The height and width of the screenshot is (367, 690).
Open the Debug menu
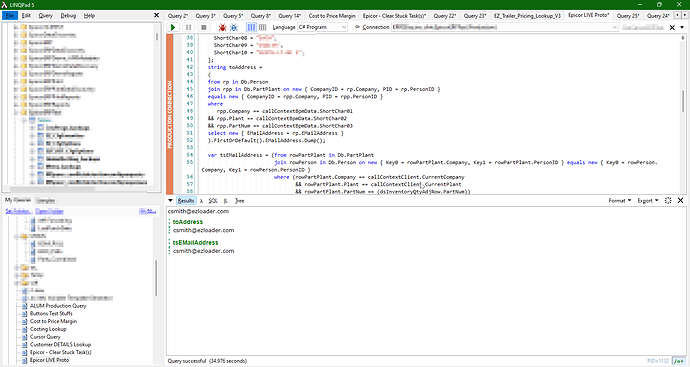click(x=68, y=15)
